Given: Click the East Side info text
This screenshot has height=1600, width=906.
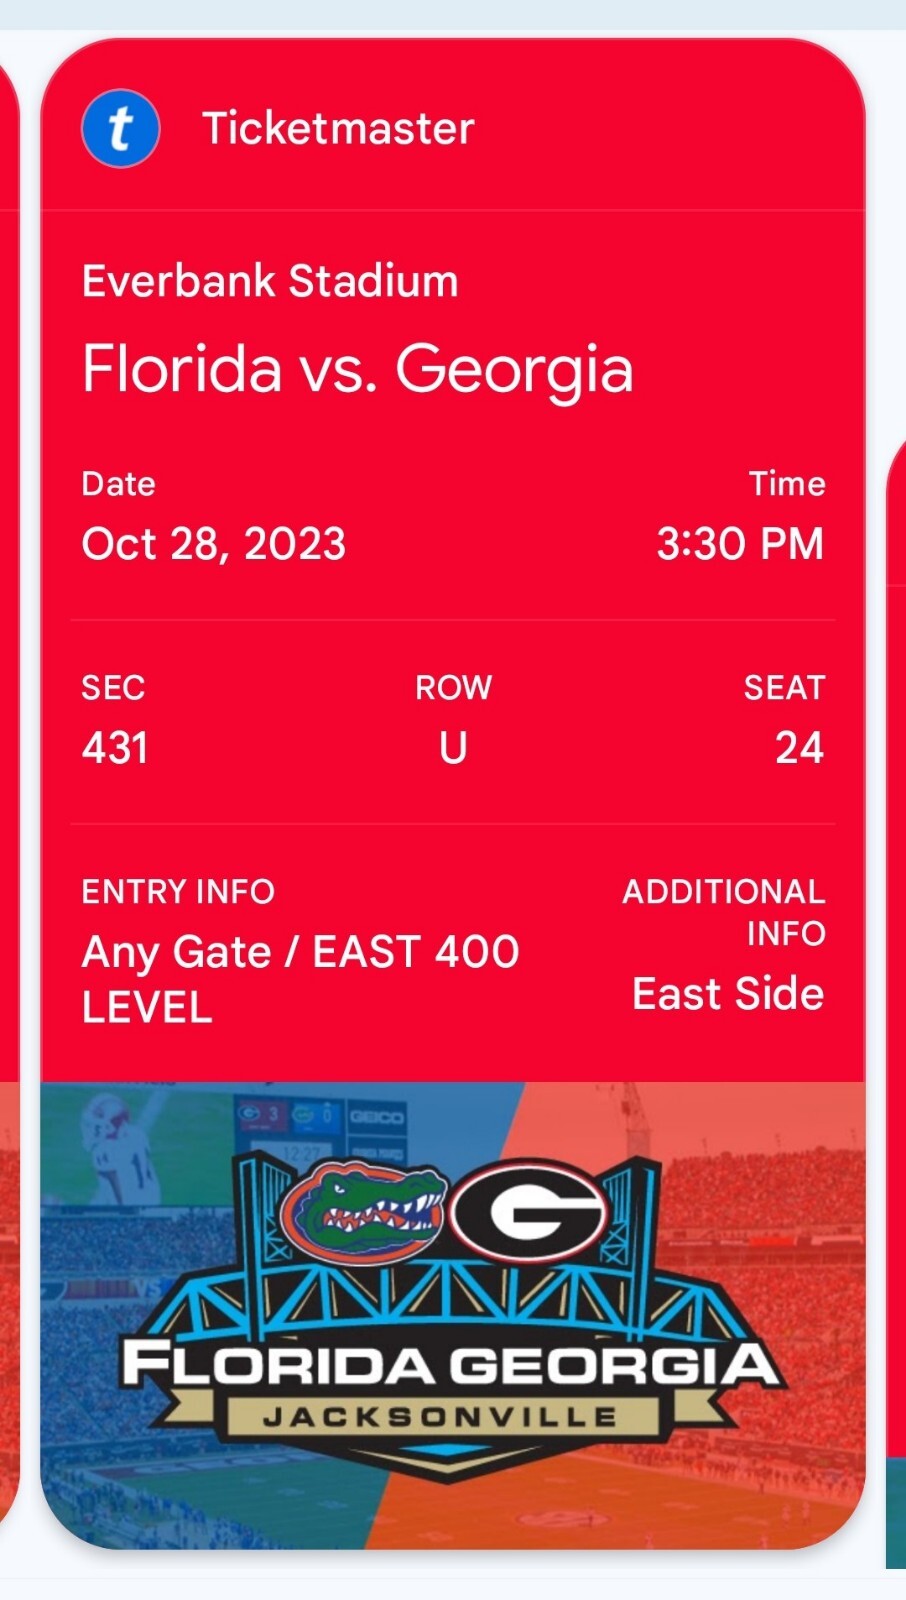Looking at the screenshot, I should coord(727,993).
